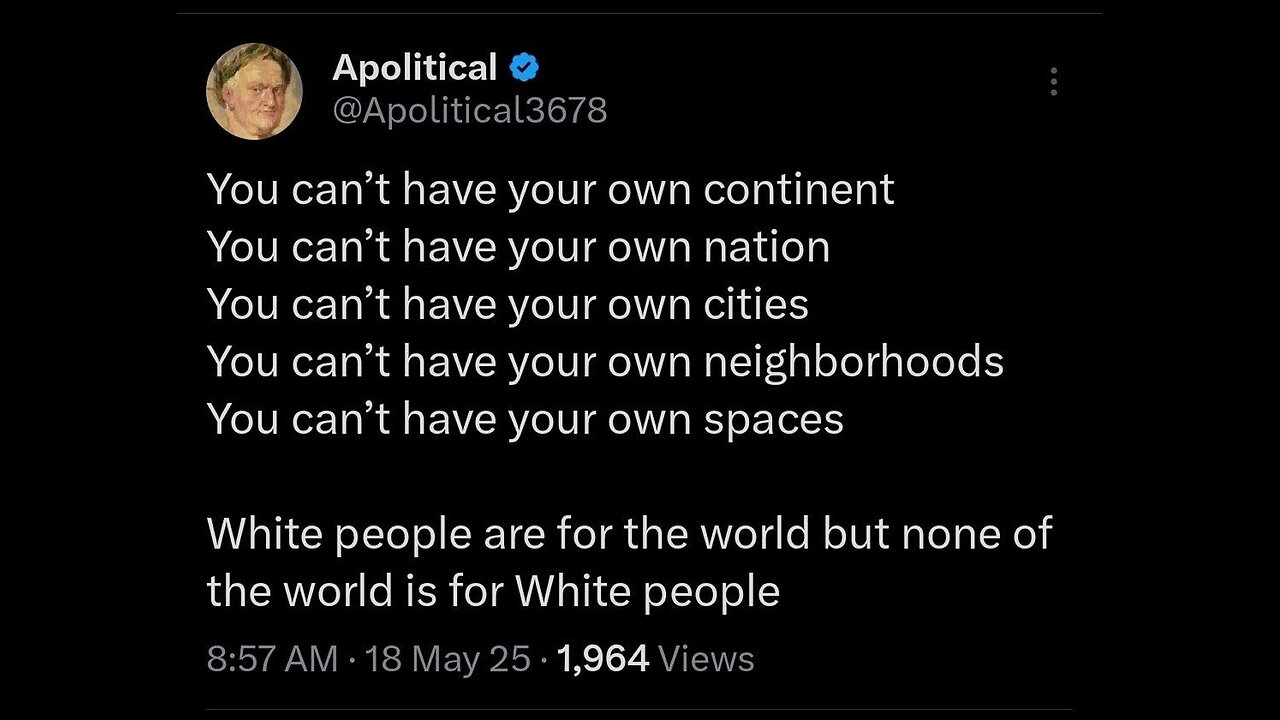Click the tweet line ending with "cities"
Image resolution: width=1280 pixels, height=720 pixels.
coord(507,304)
